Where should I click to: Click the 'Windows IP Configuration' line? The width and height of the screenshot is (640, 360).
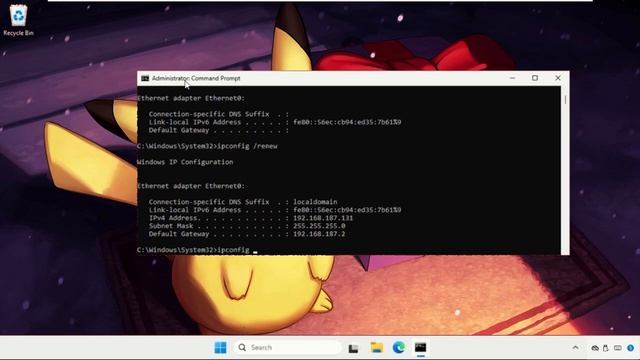(185, 162)
